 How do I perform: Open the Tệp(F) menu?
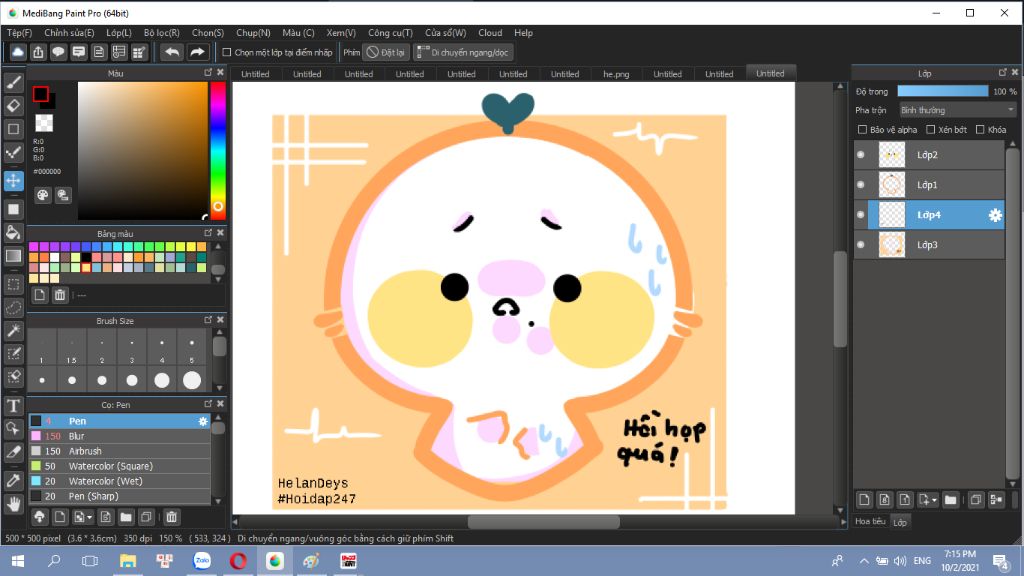pyautogui.click(x=20, y=33)
